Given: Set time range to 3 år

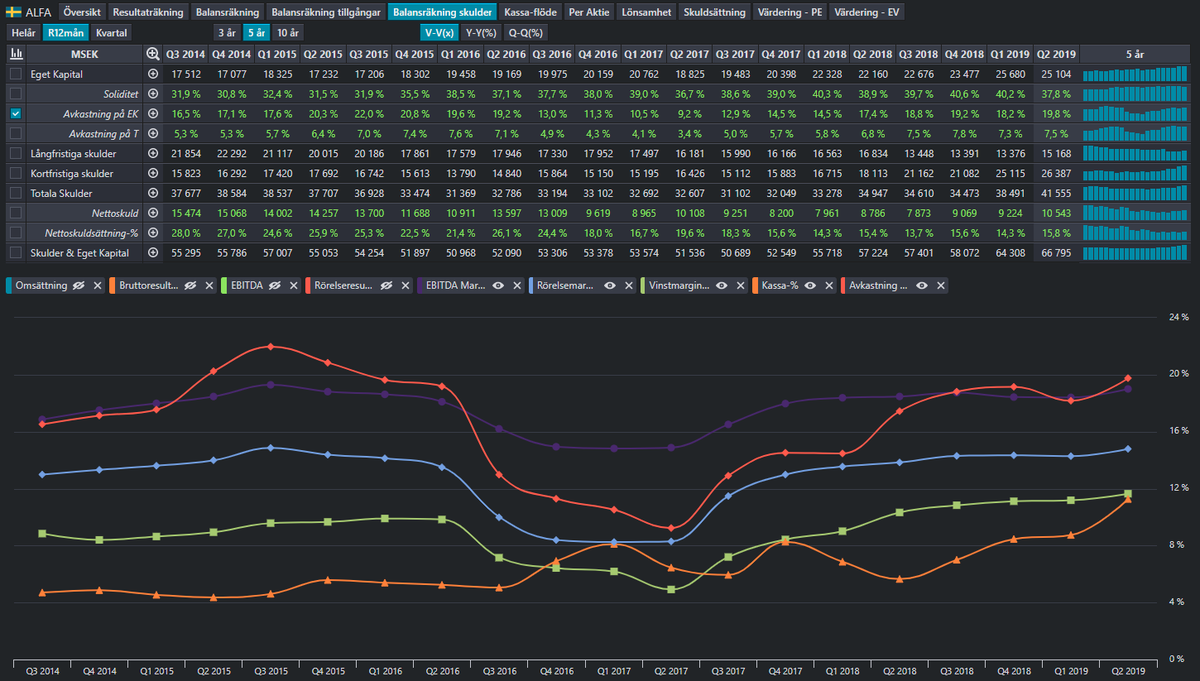Looking at the screenshot, I should tap(229, 32).
